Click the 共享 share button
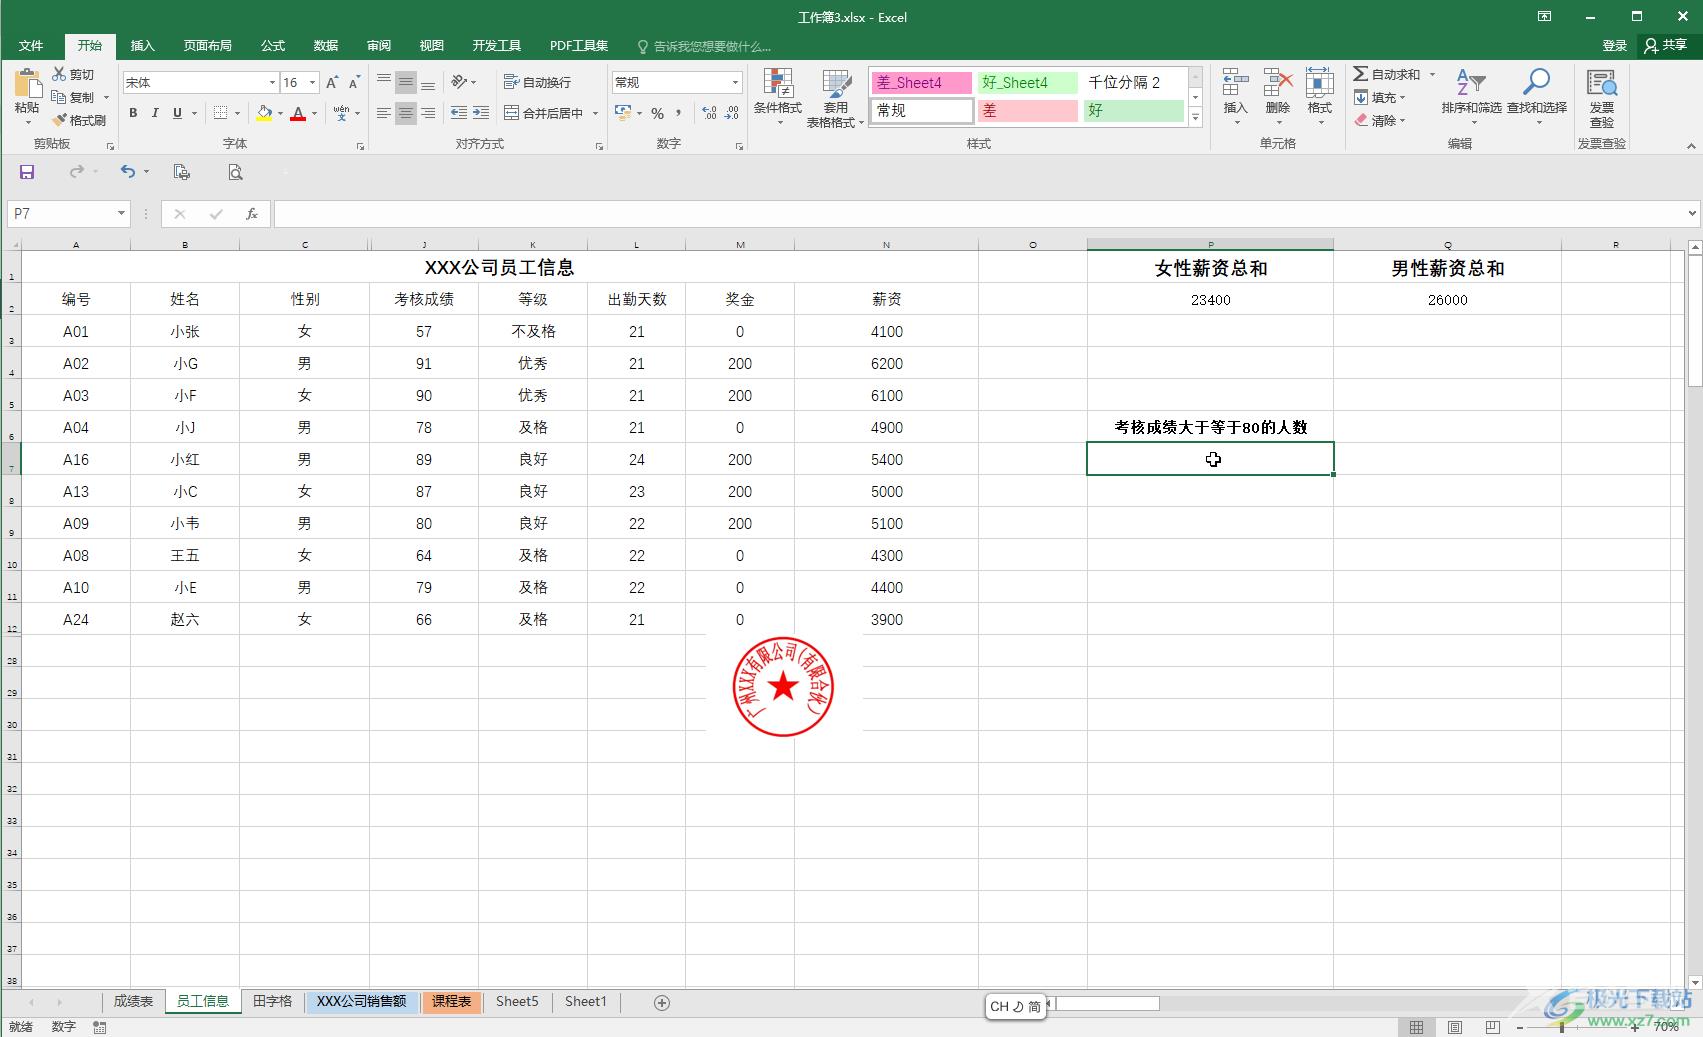 click(x=1666, y=45)
